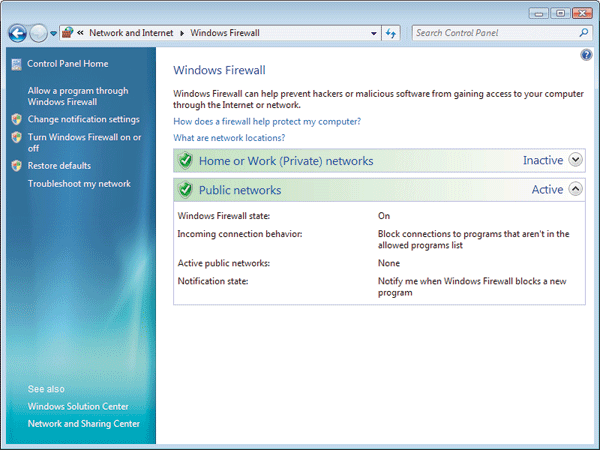Click shield icon beside Turn Windows Firewall on or off
Viewport: 600px width, 450px height.
click(16, 137)
